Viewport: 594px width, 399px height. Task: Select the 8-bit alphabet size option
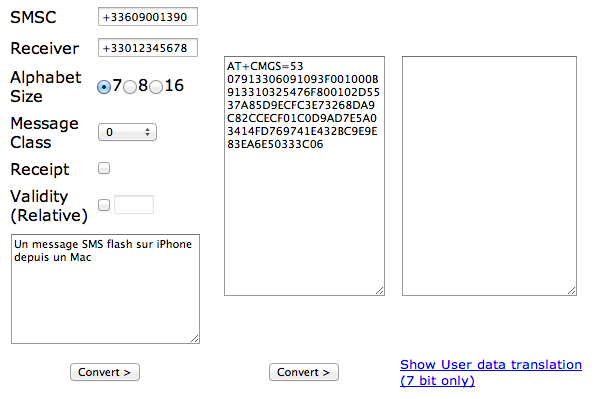(130, 87)
